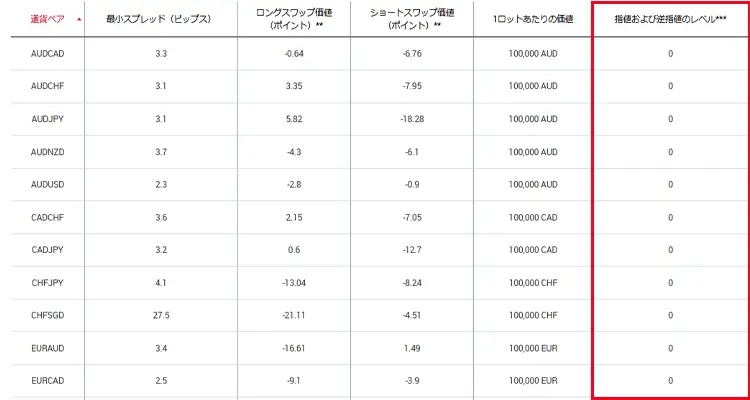Select the 最小スプレッド（ピップス） column header
This screenshot has width=750, height=400.
(x=161, y=20)
